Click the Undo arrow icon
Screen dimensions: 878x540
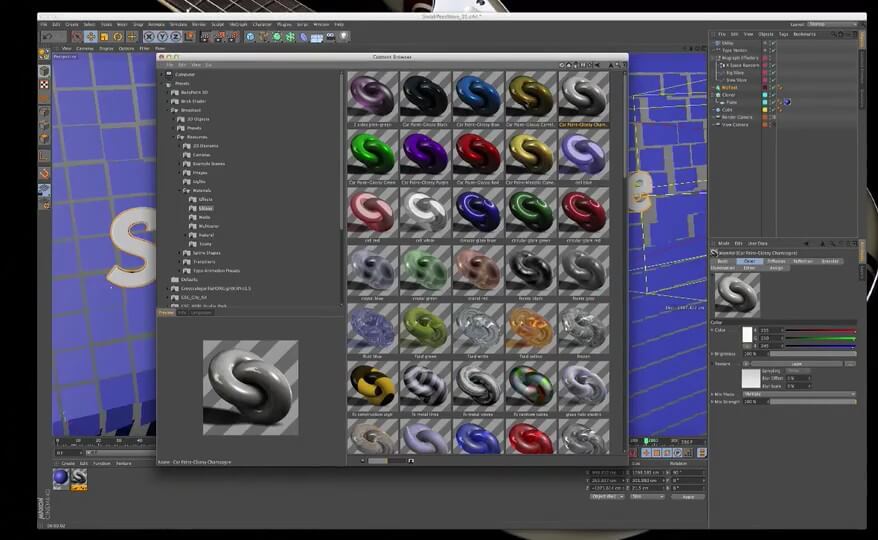pyautogui.click(x=46, y=37)
